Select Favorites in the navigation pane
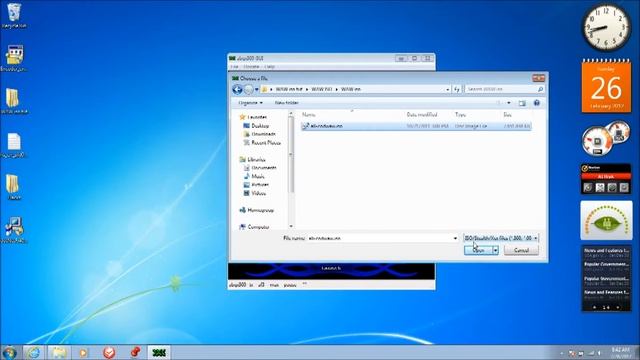This screenshot has height=360, width=640. (253, 117)
